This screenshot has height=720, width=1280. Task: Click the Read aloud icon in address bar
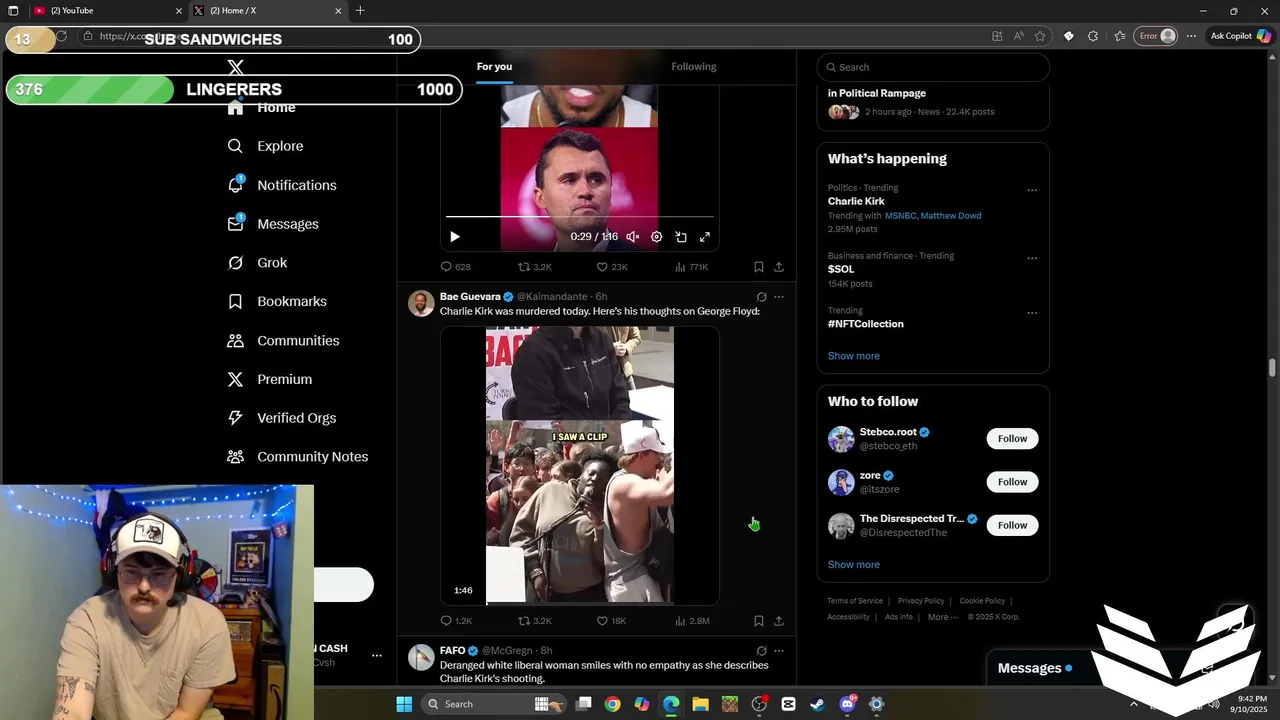click(1018, 36)
